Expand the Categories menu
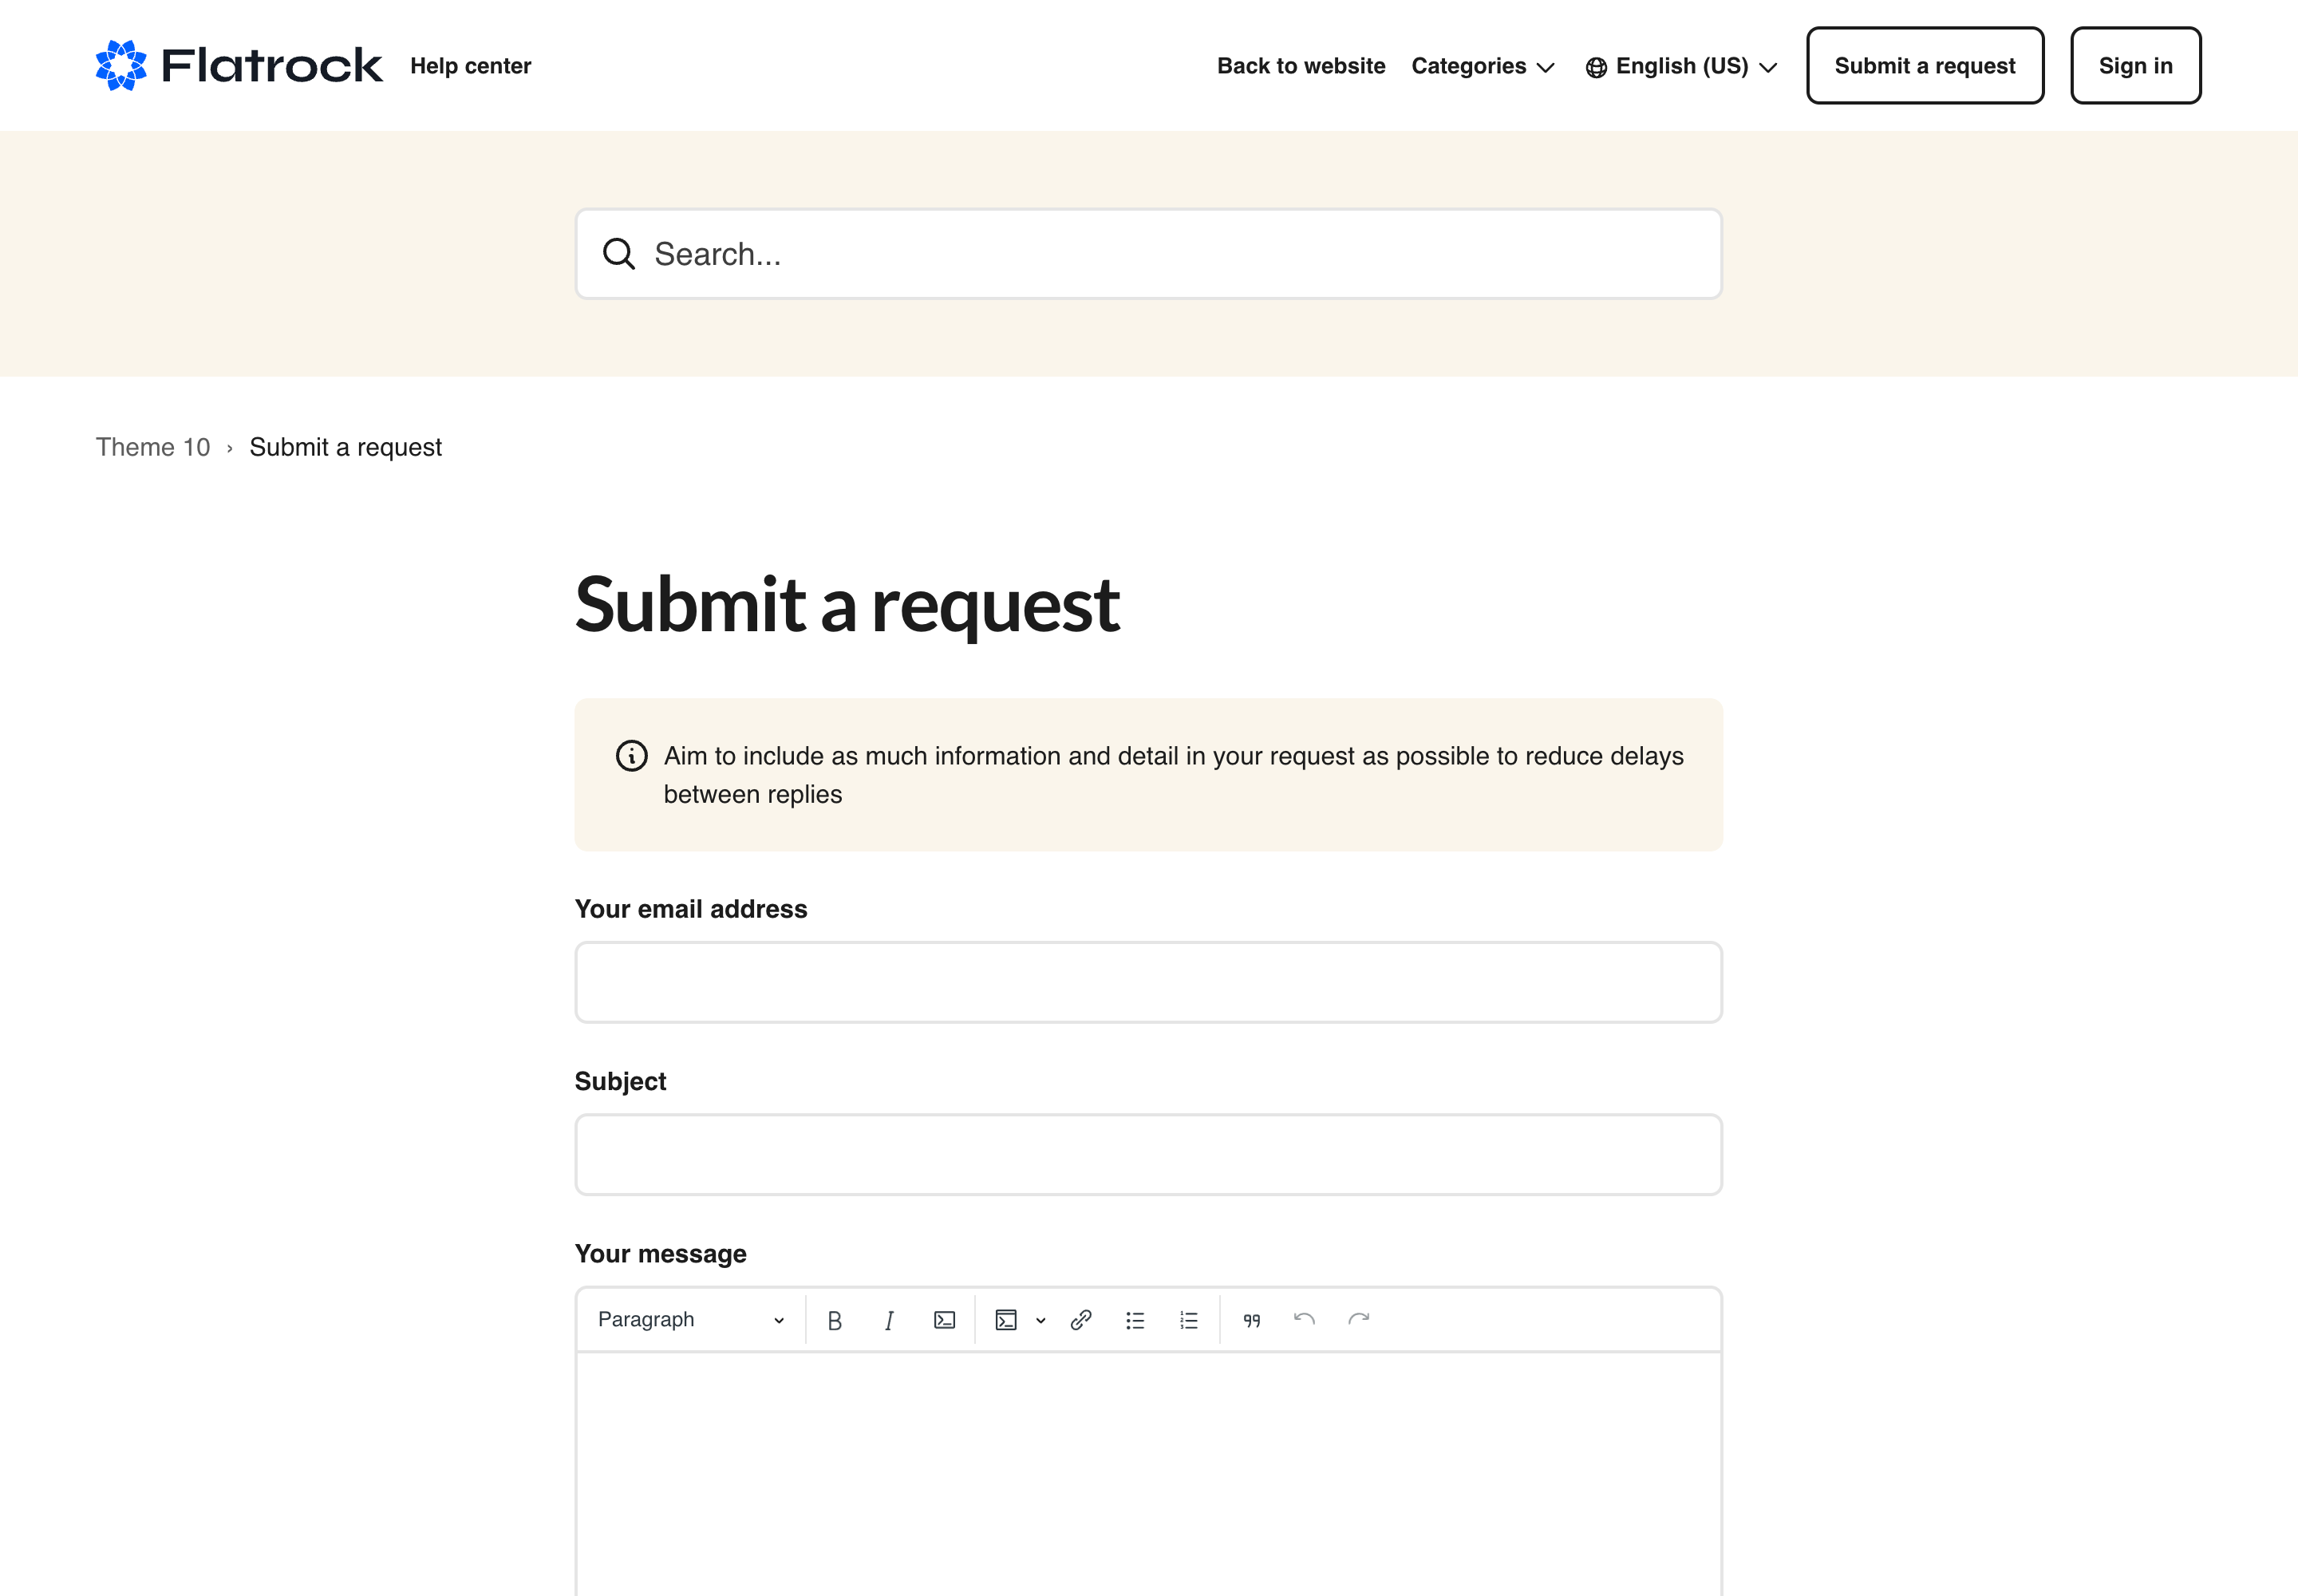Screen dimensions: 2298x1596 pyautogui.click(x=1483, y=66)
